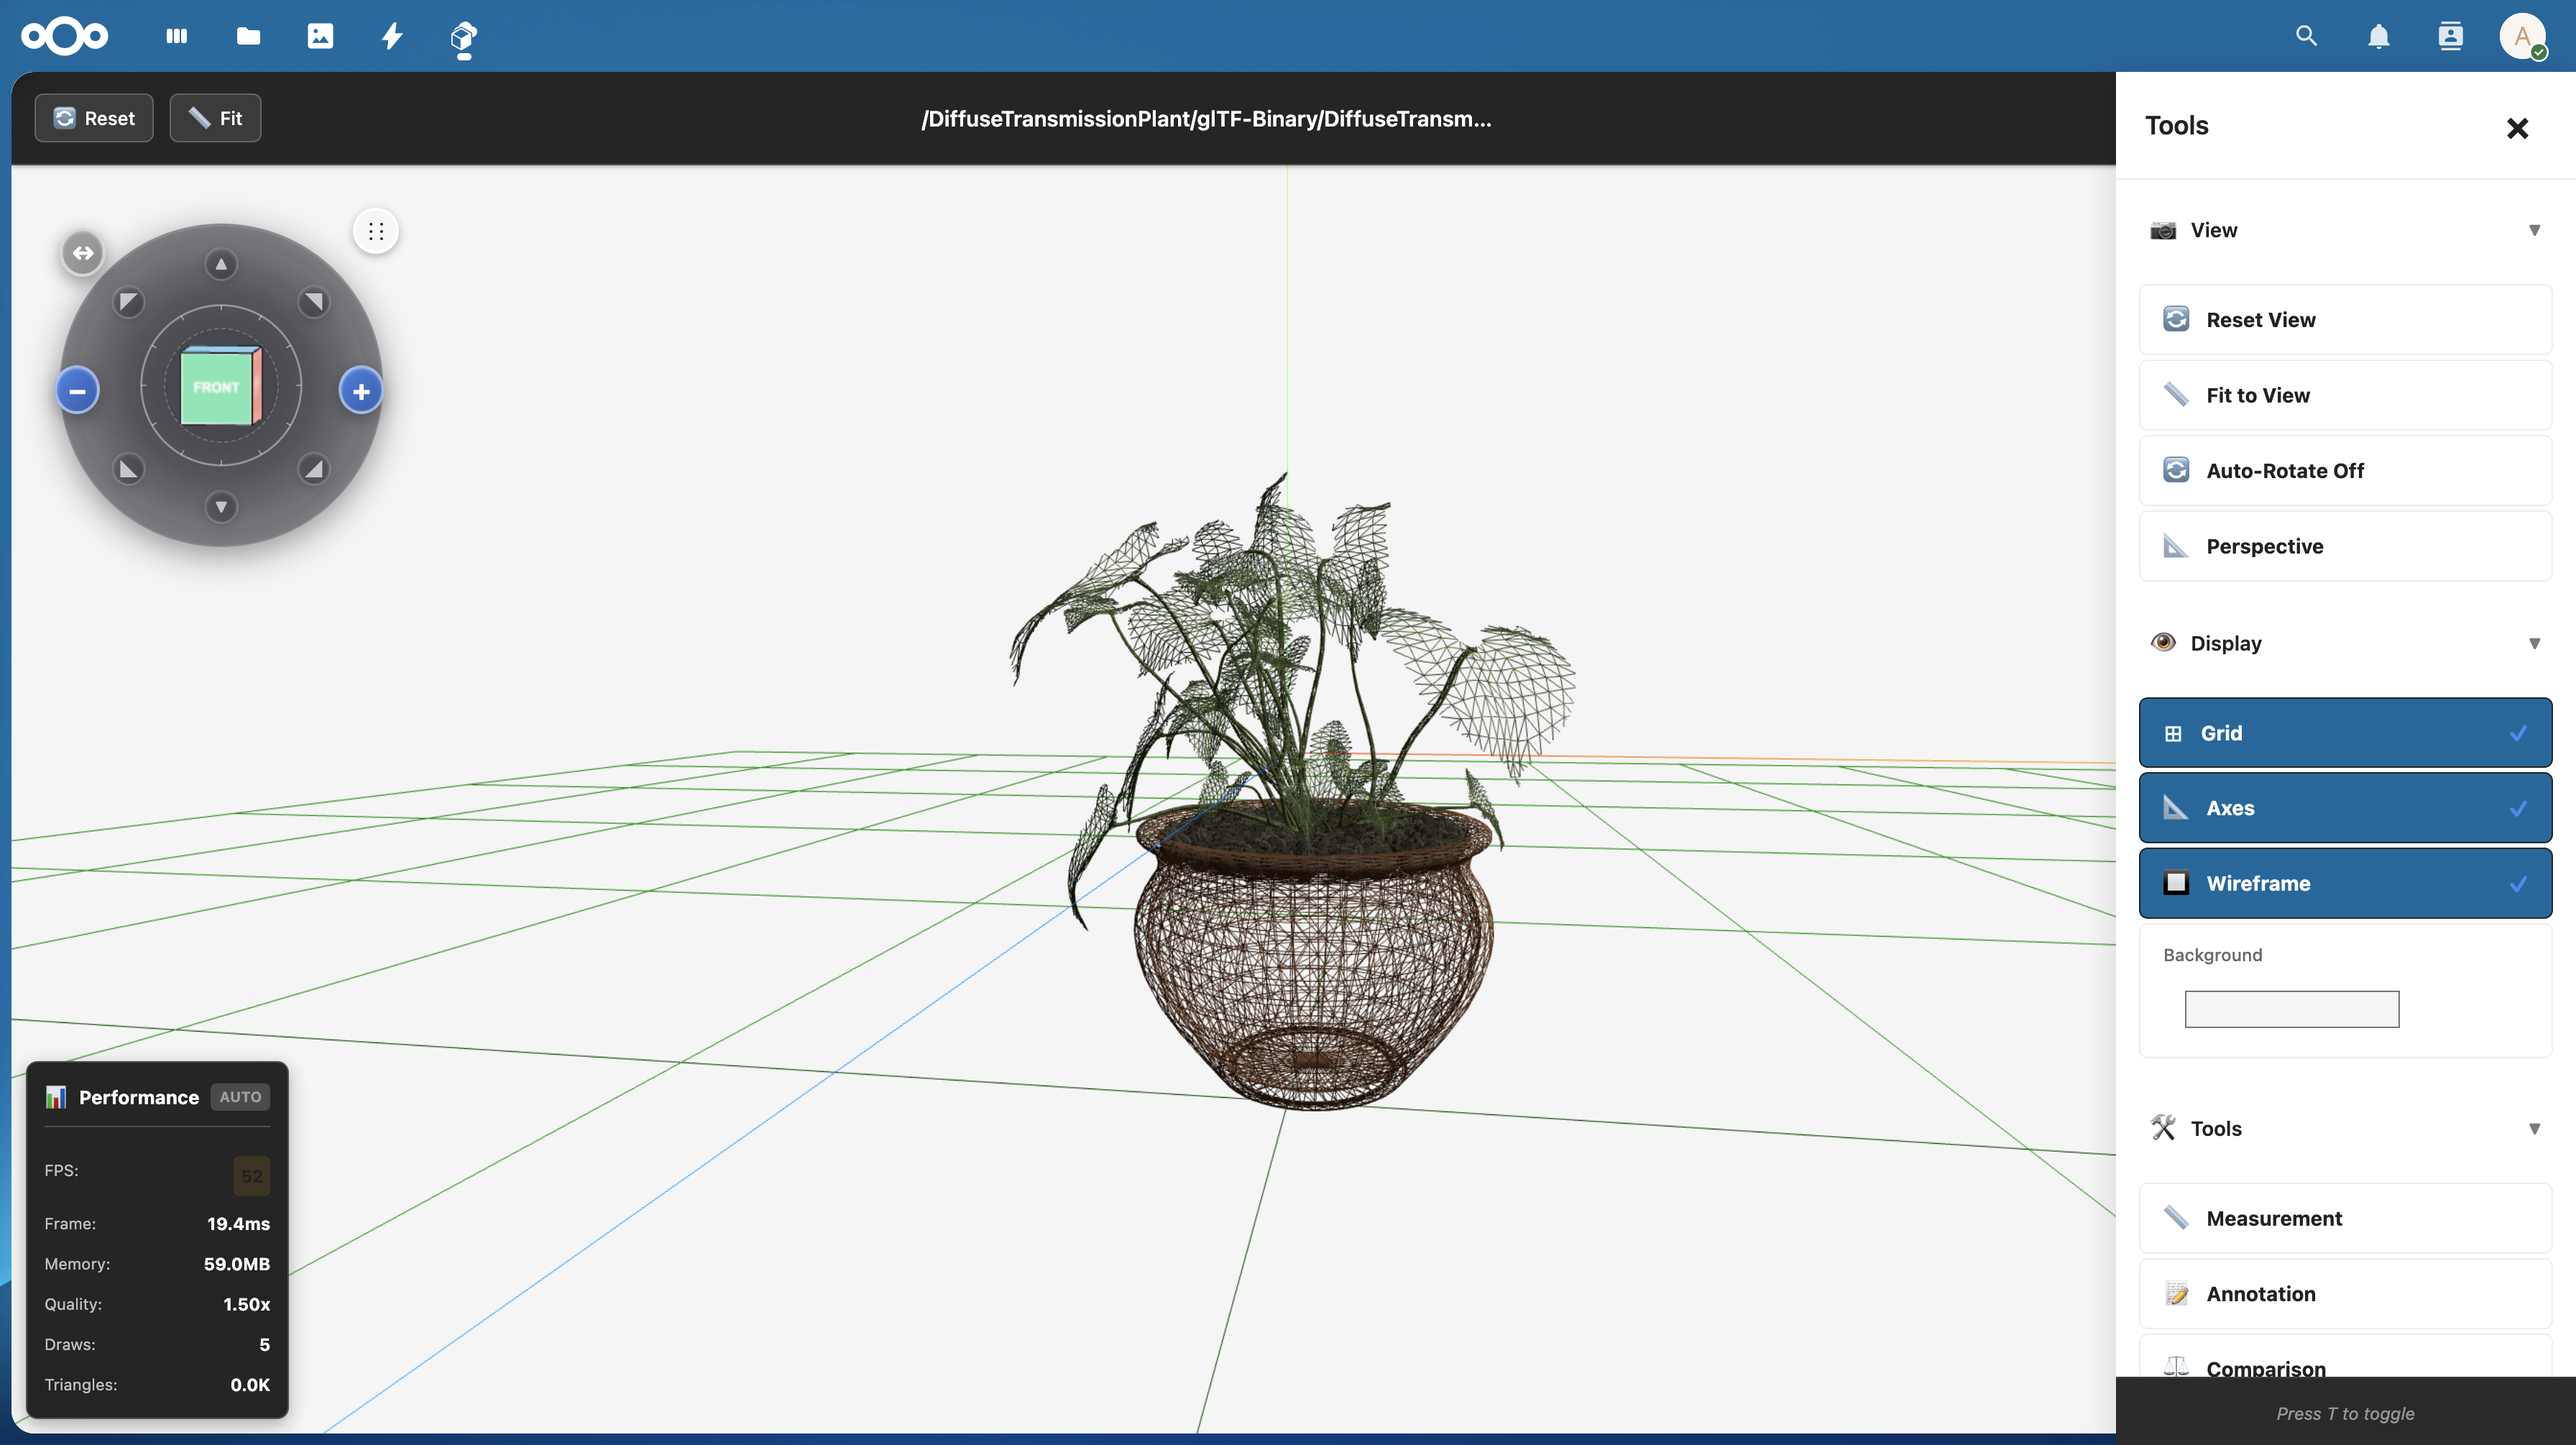This screenshot has width=2576, height=1445.
Task: Open the Photos app icon
Action: click(x=320, y=36)
